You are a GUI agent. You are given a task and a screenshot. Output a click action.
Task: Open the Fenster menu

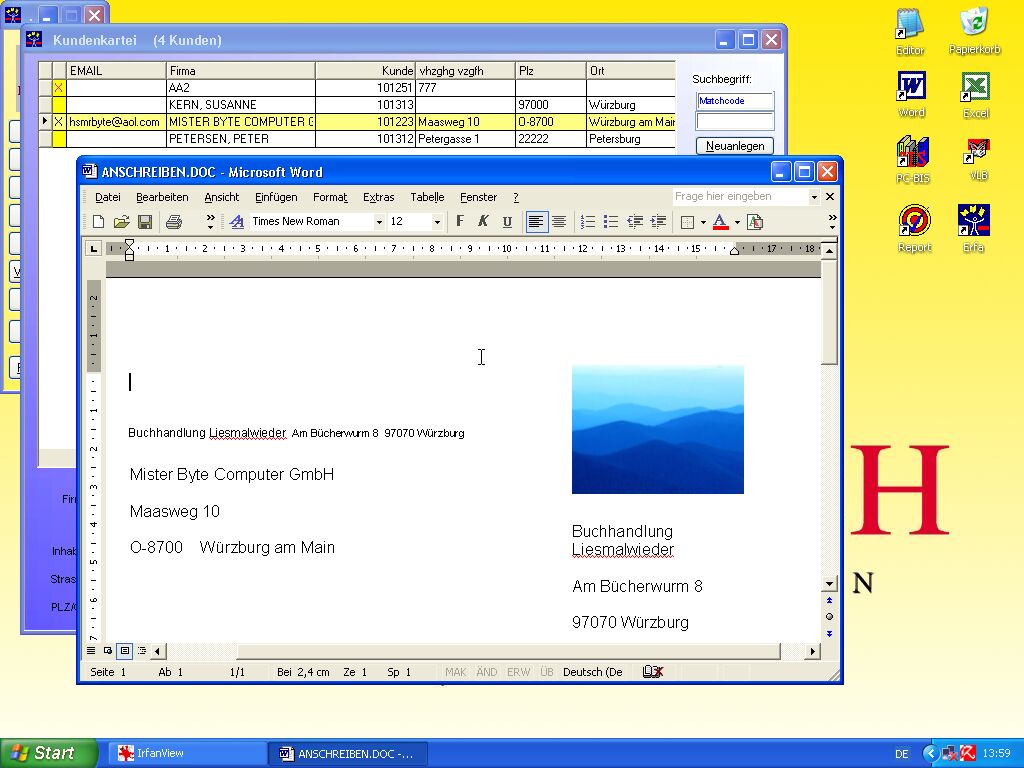pos(478,197)
